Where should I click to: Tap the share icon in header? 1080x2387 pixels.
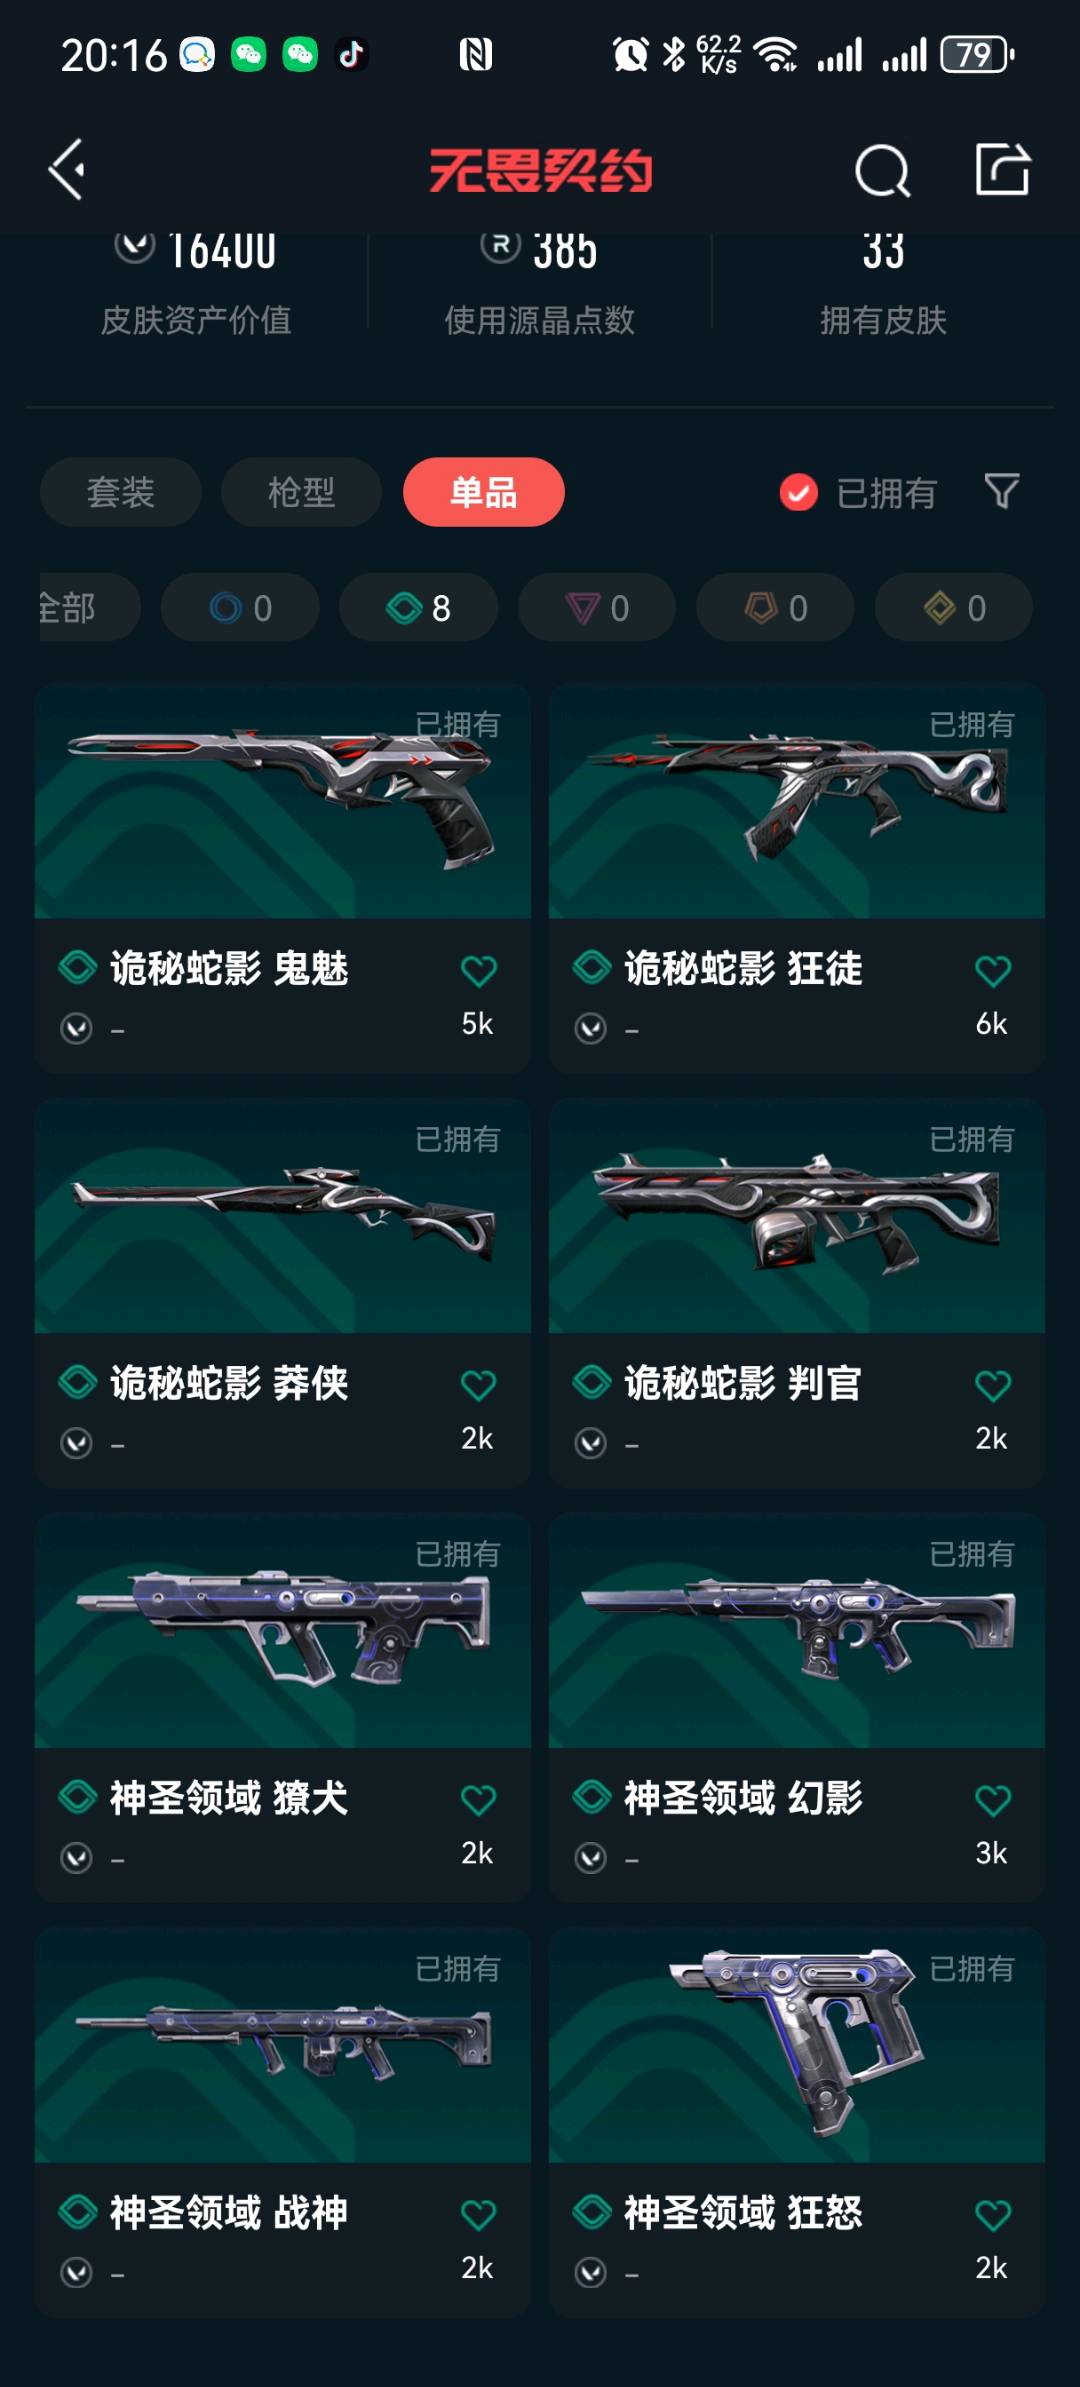[1002, 169]
